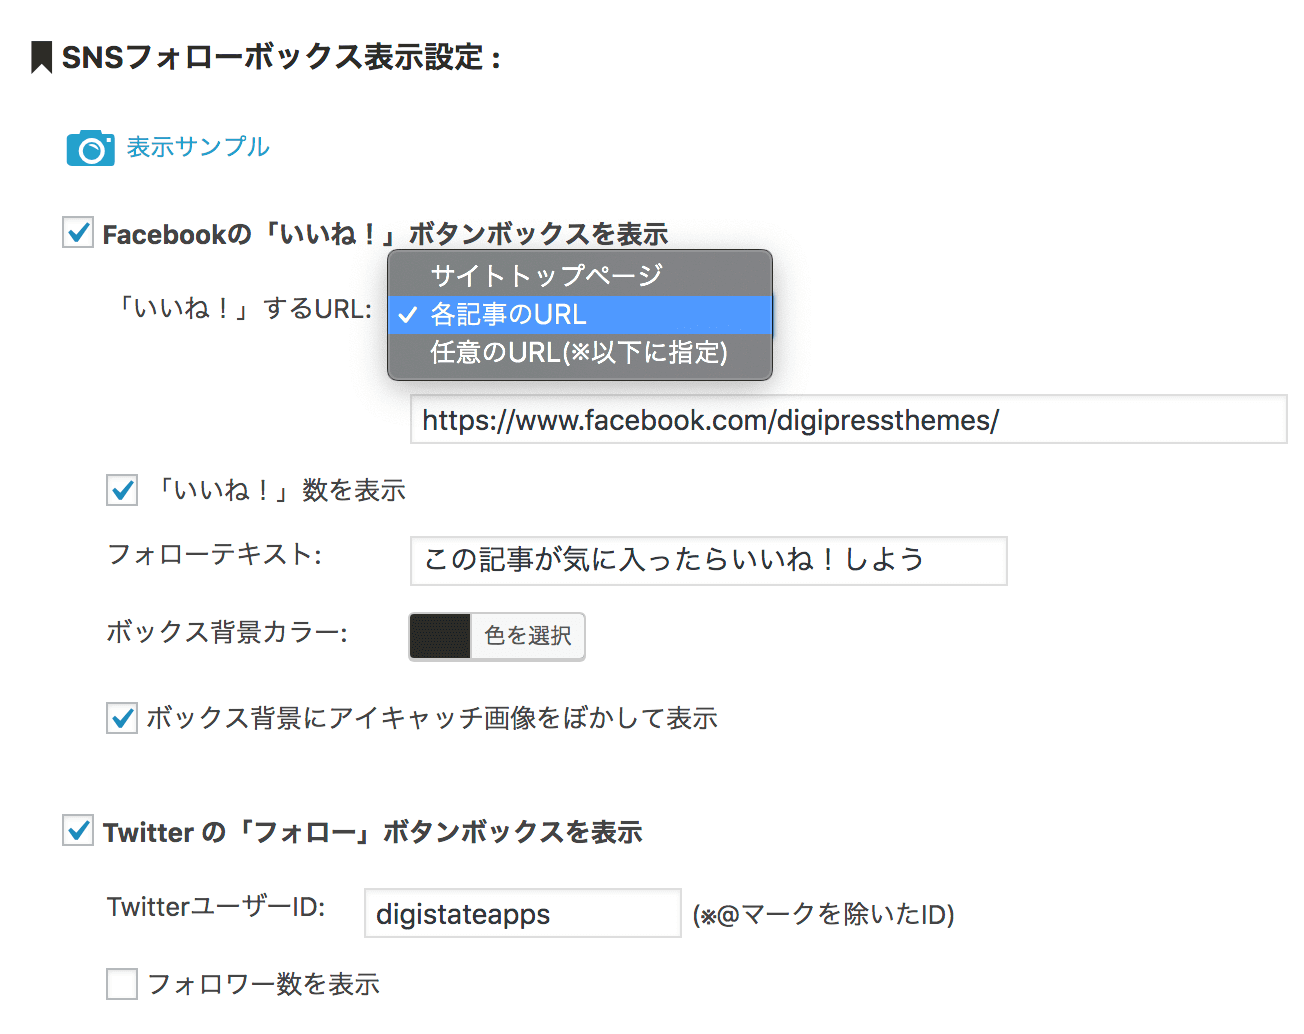Click the フォロワー数を表示 label text
Image resolution: width=1304 pixels, height=1034 pixels.
pyautogui.click(x=264, y=984)
